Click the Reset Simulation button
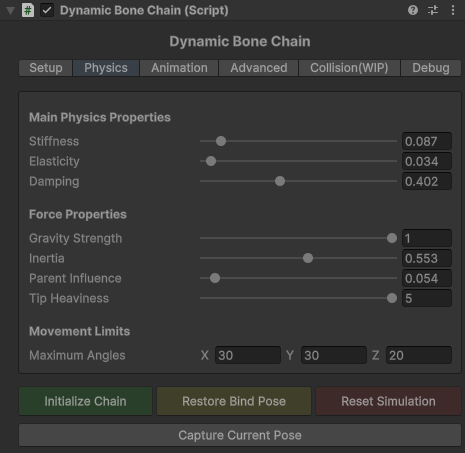Viewport: 465px width, 453px height. pyautogui.click(x=389, y=401)
